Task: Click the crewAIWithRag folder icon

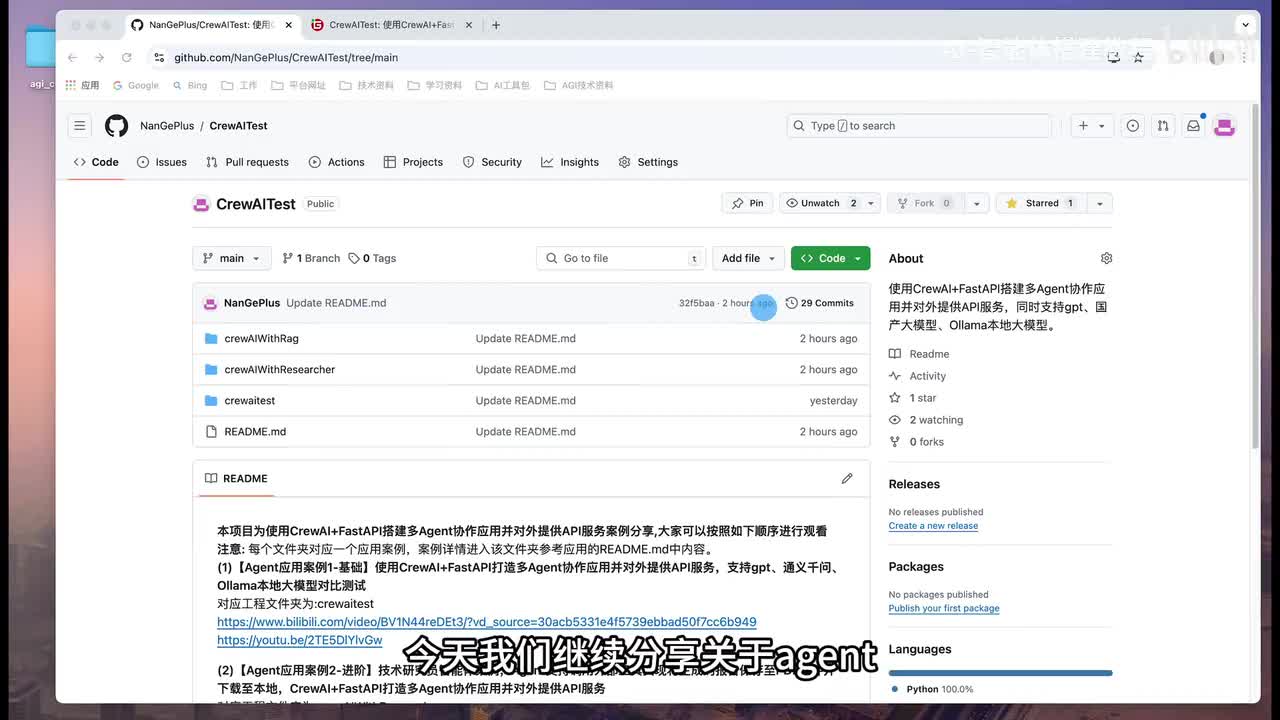Action: click(x=210, y=338)
